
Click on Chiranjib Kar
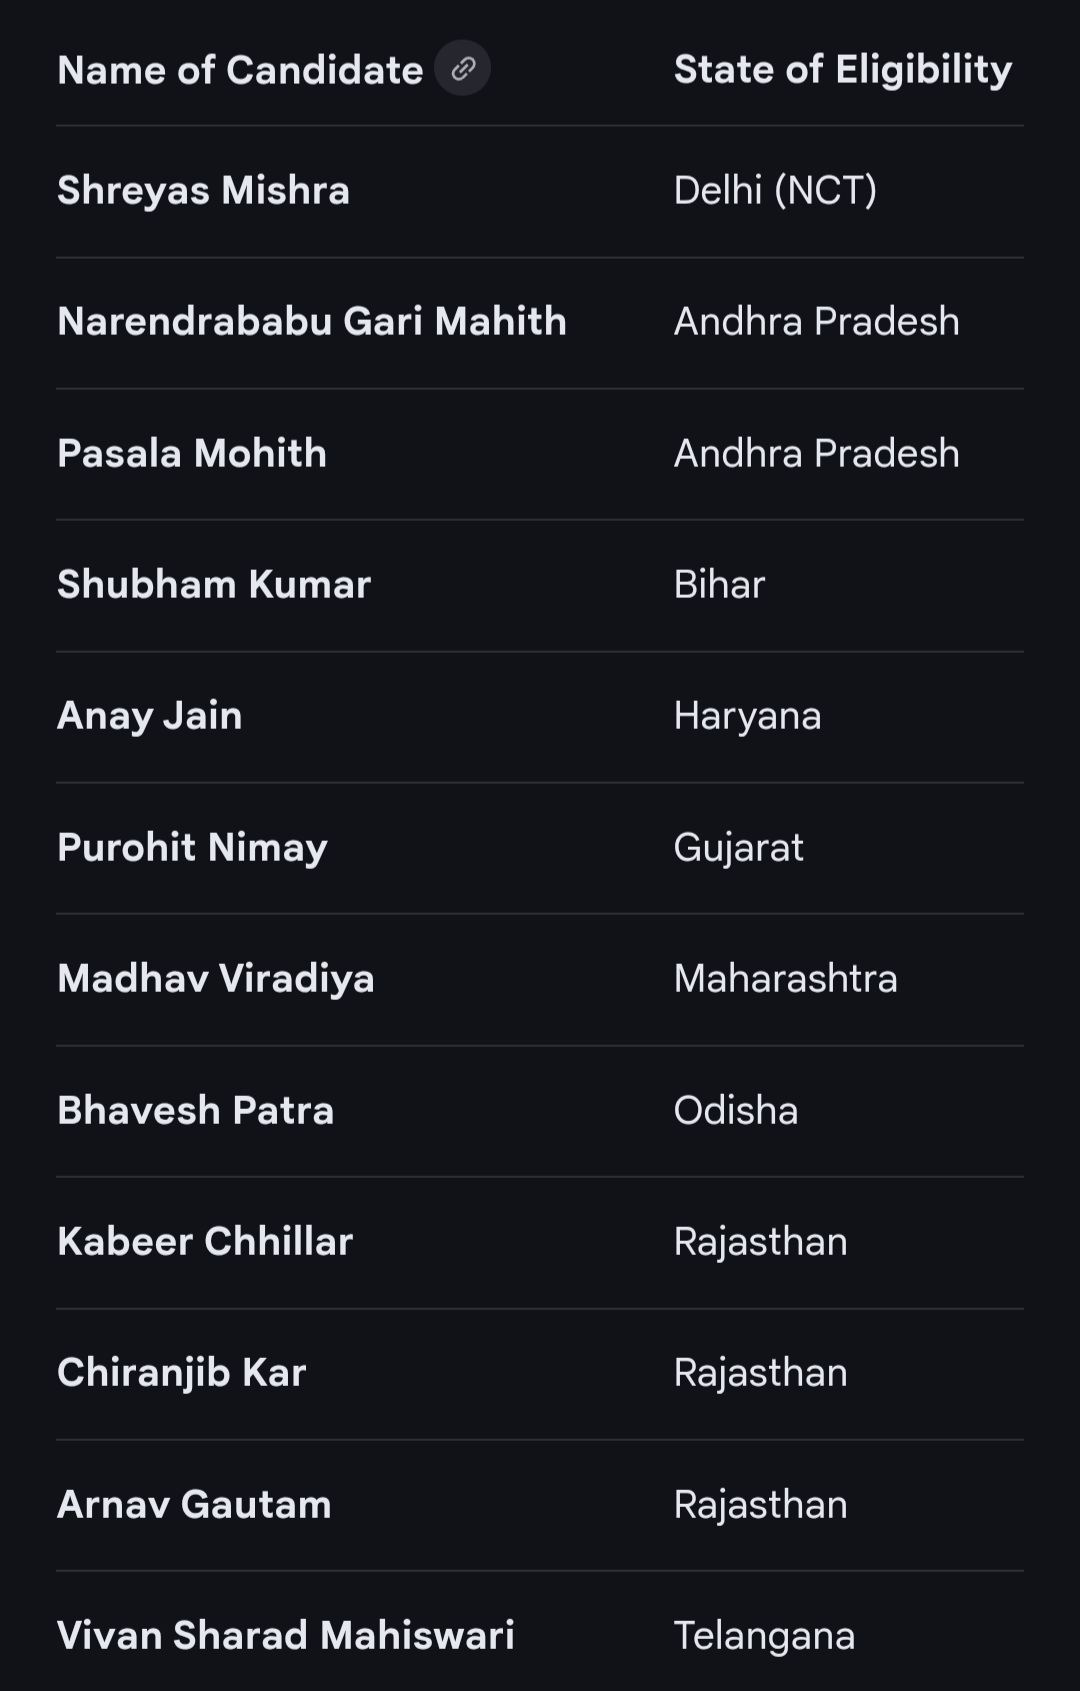pyautogui.click(x=181, y=1372)
